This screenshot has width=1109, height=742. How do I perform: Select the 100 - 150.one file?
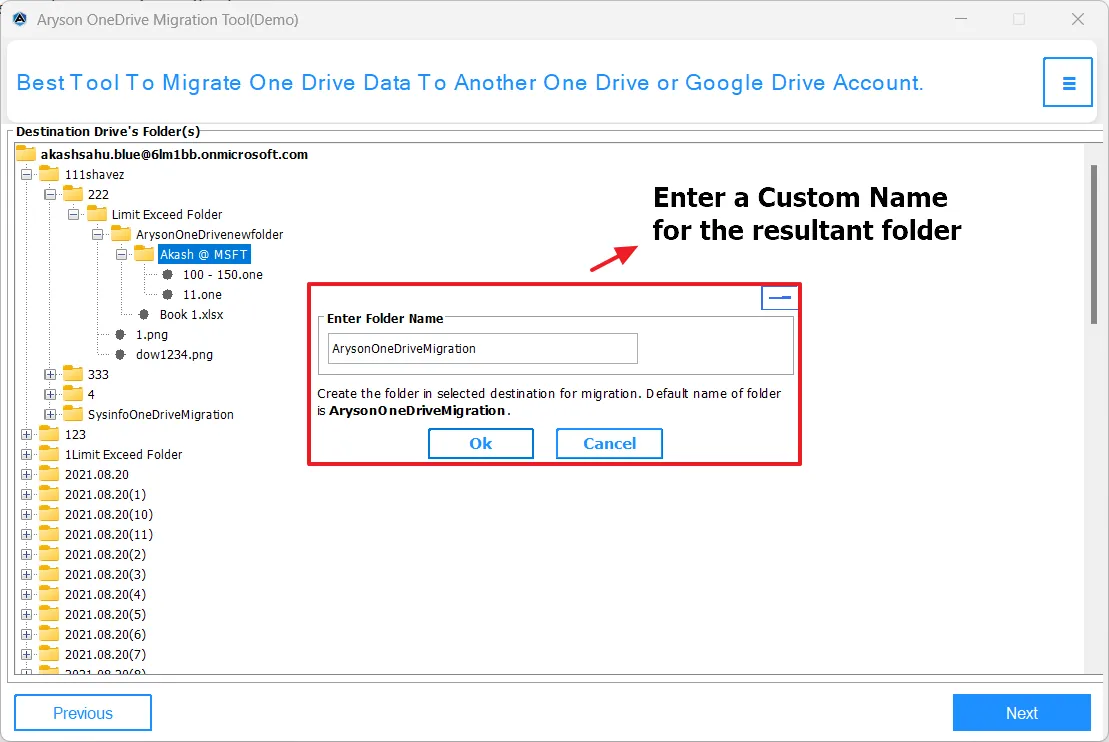click(x=222, y=274)
